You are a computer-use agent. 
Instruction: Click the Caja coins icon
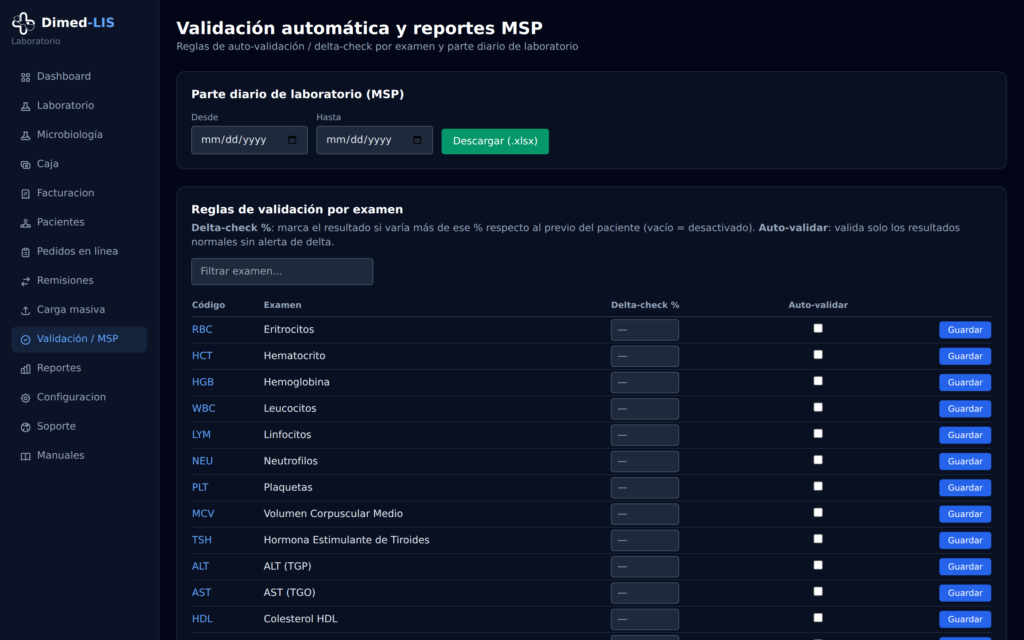point(25,165)
